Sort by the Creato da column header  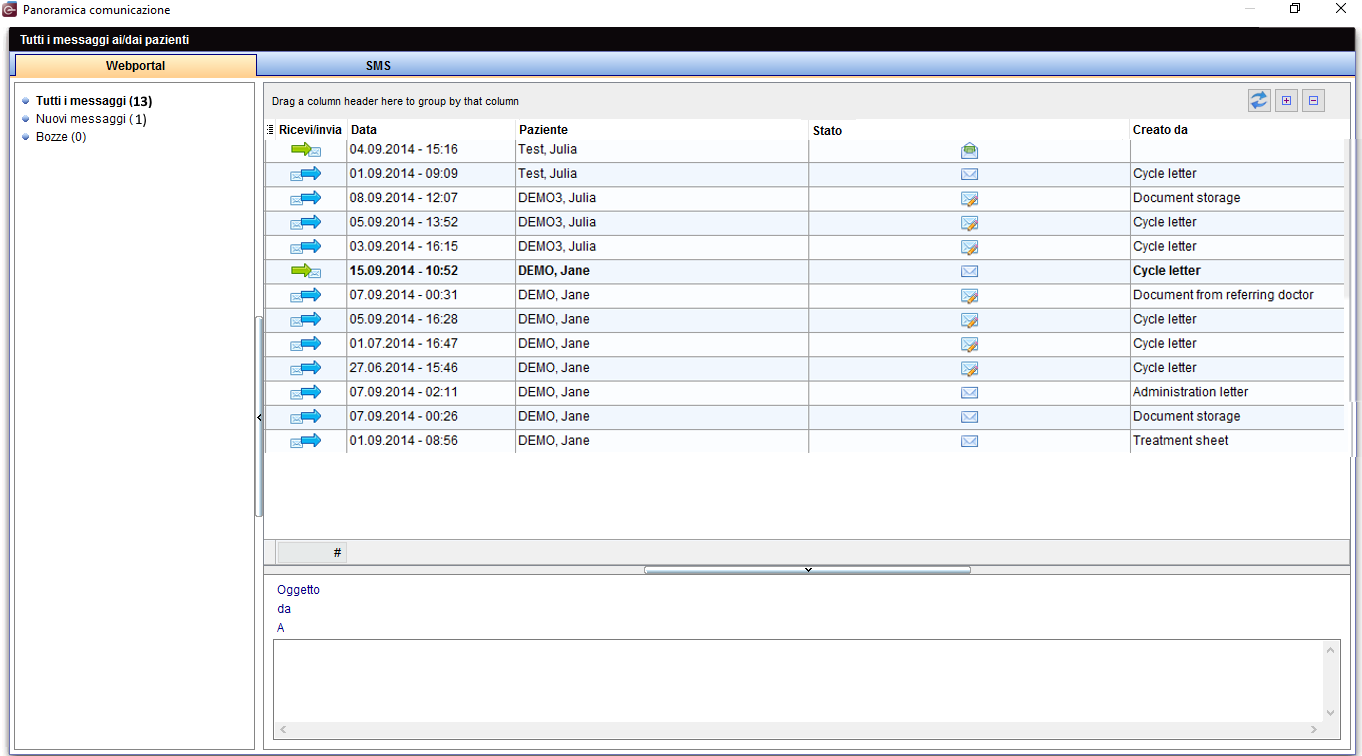click(x=1236, y=130)
